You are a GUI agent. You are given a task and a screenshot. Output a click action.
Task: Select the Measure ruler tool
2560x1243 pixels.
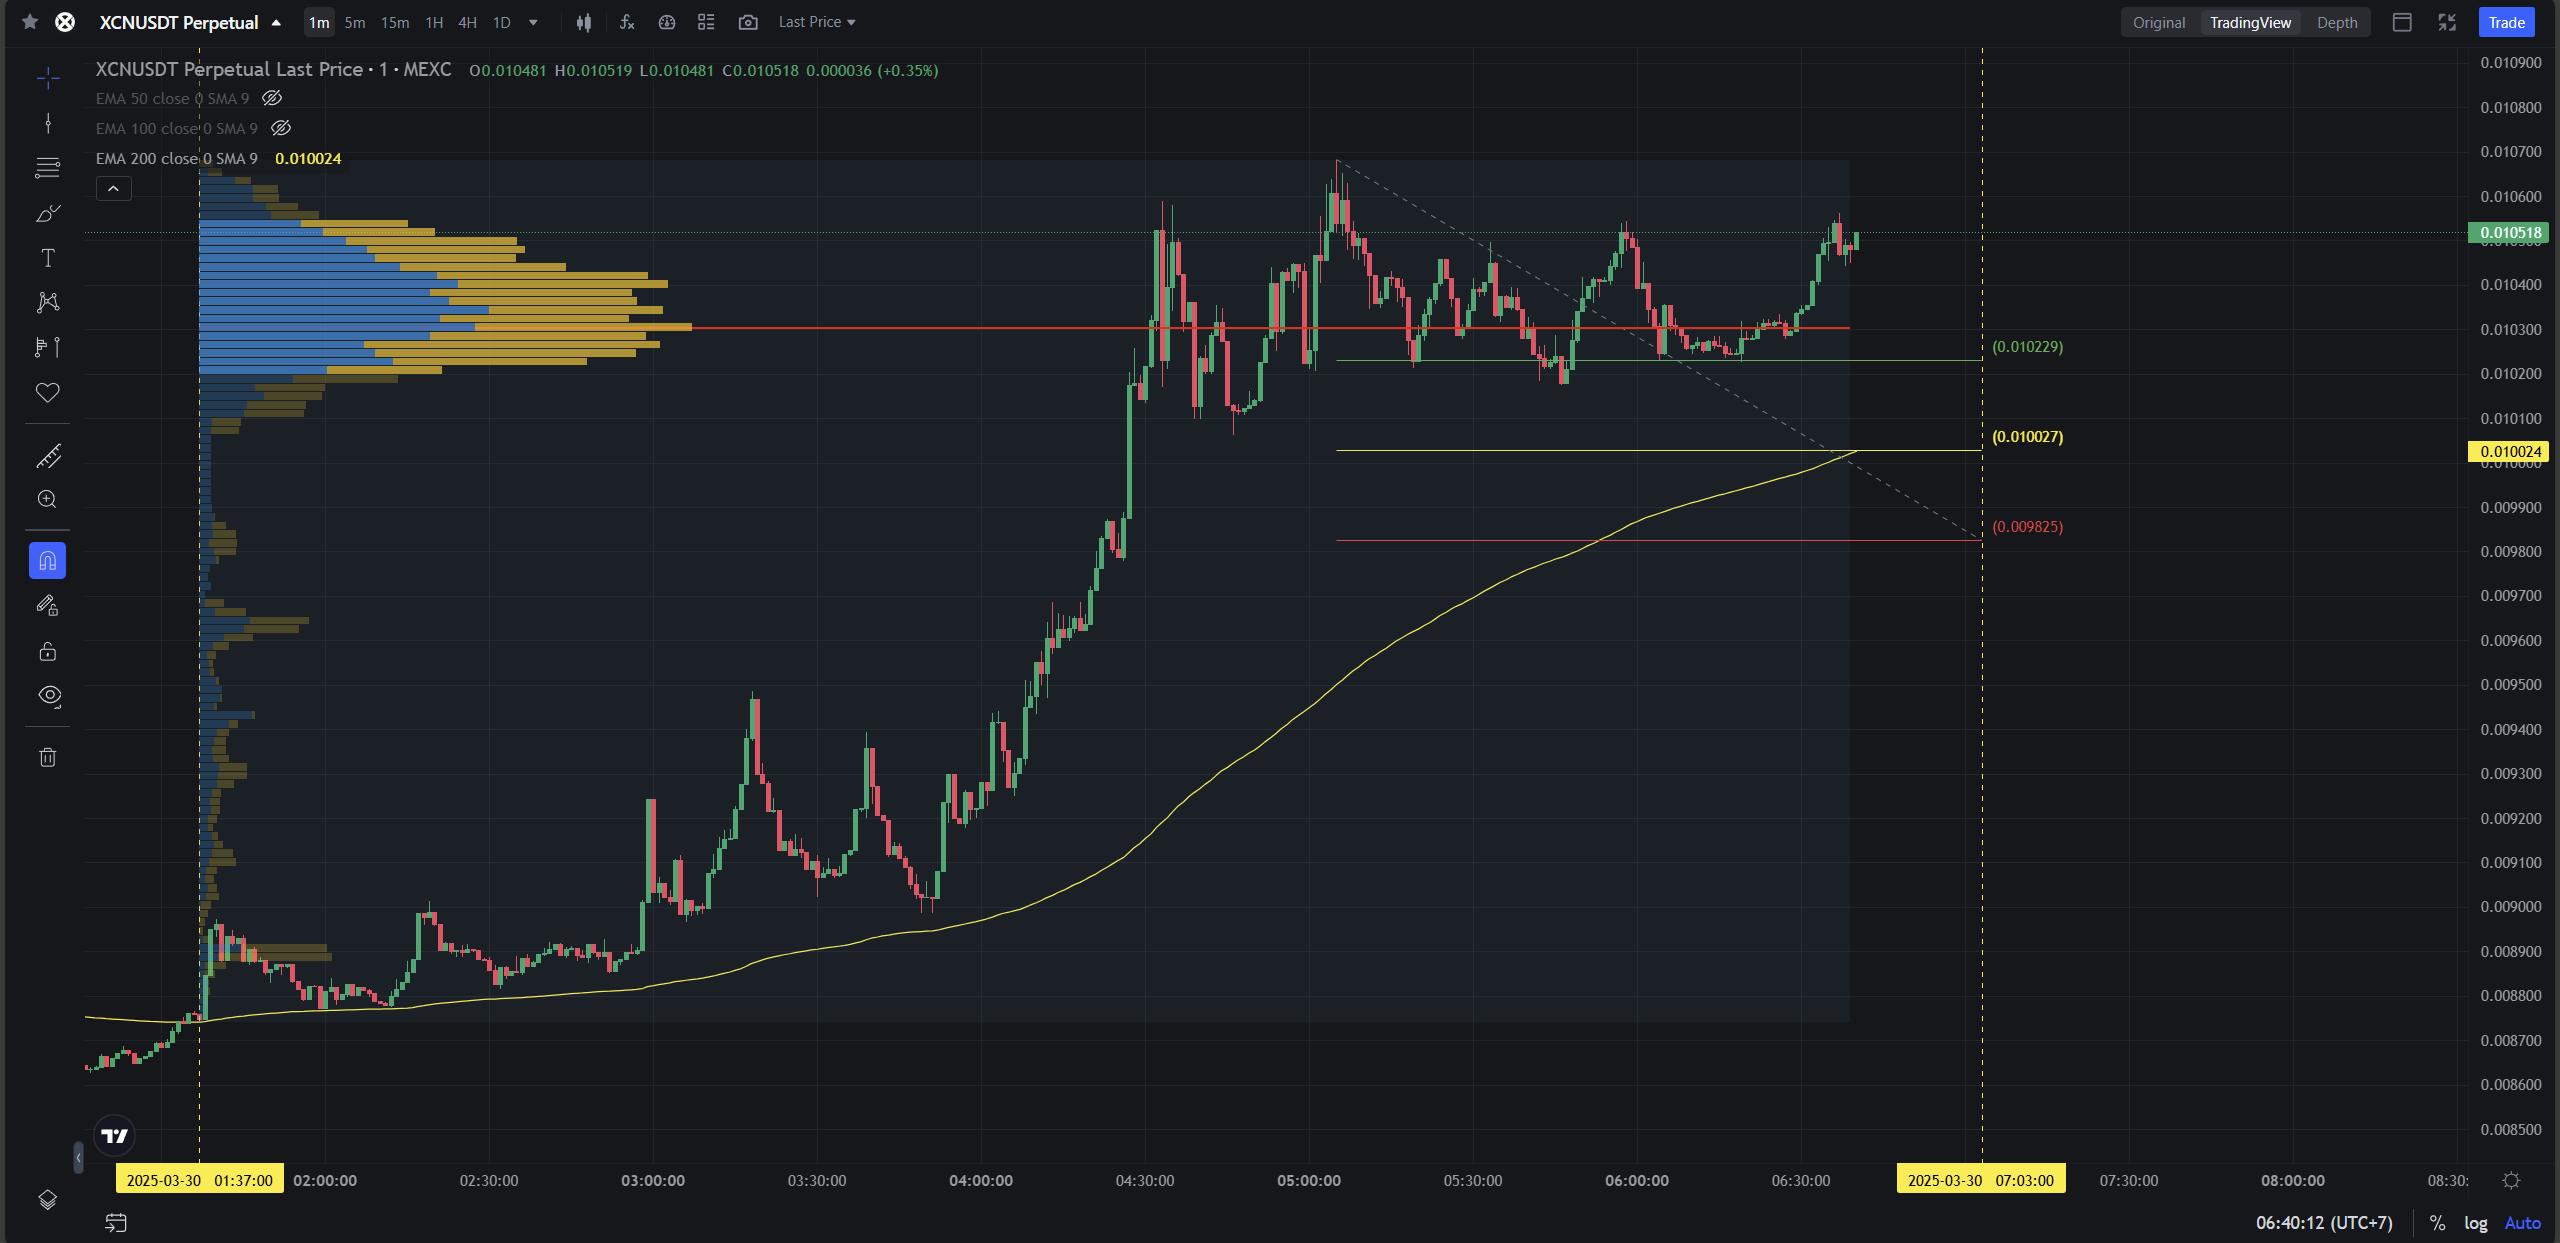(x=47, y=456)
